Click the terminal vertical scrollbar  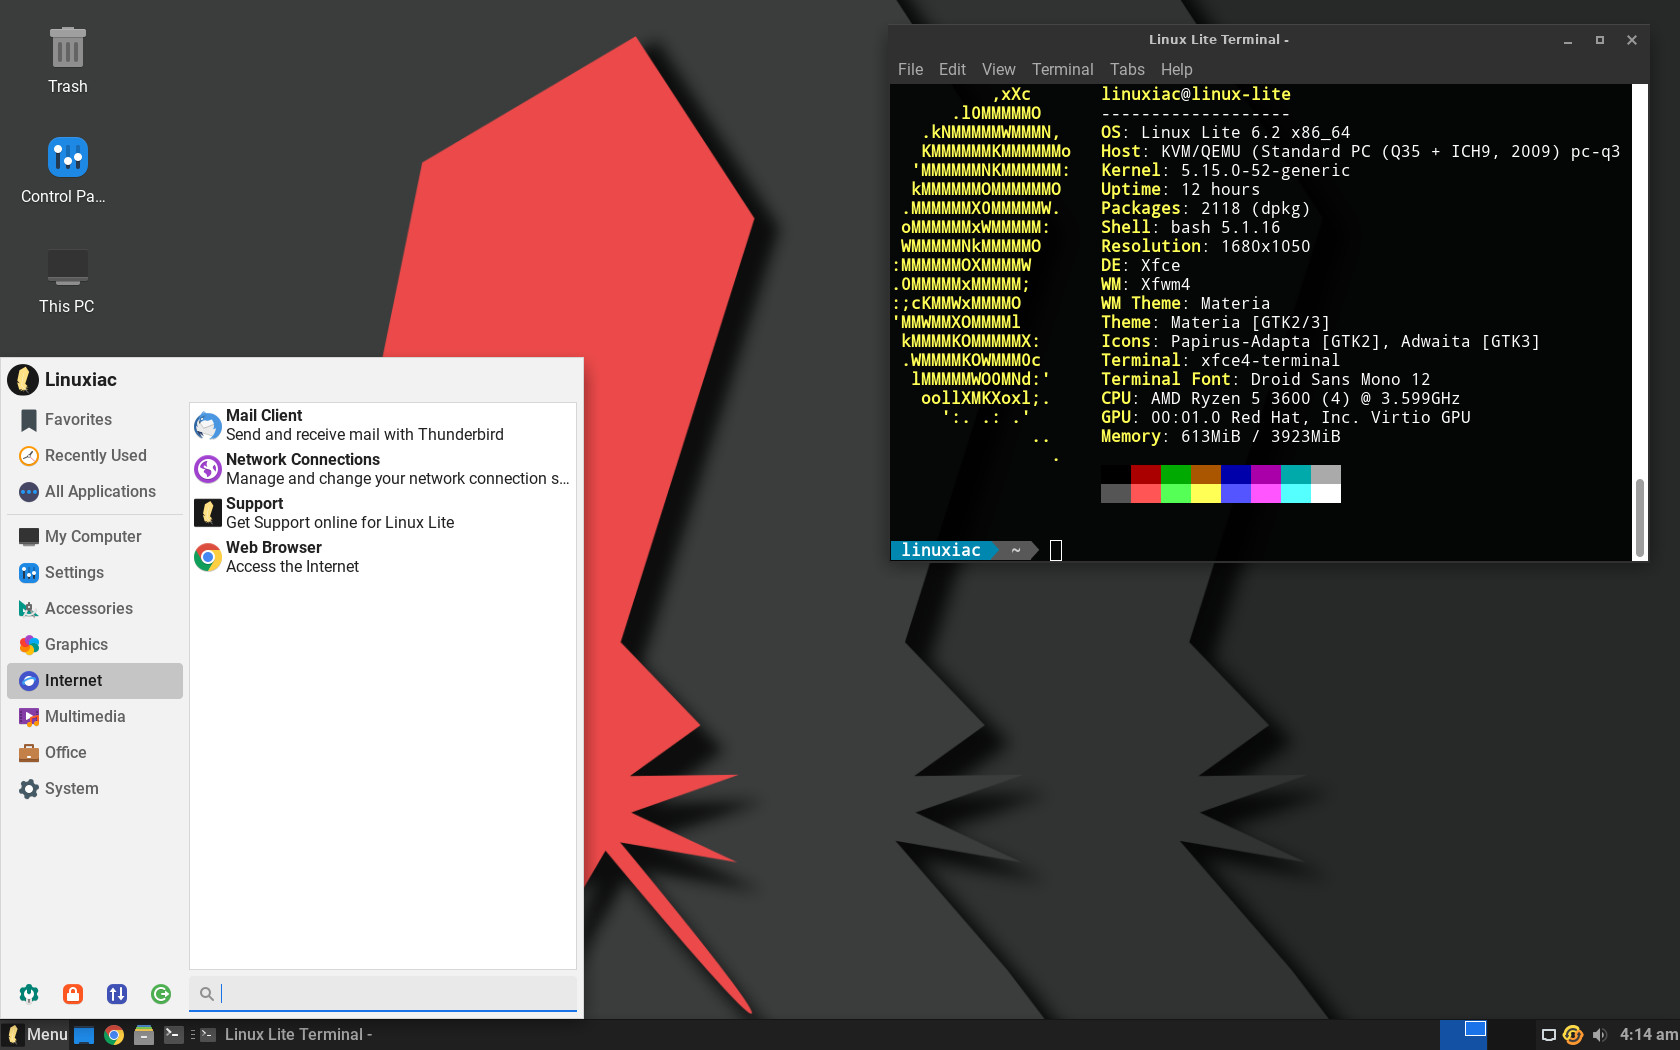pyautogui.click(x=1640, y=518)
